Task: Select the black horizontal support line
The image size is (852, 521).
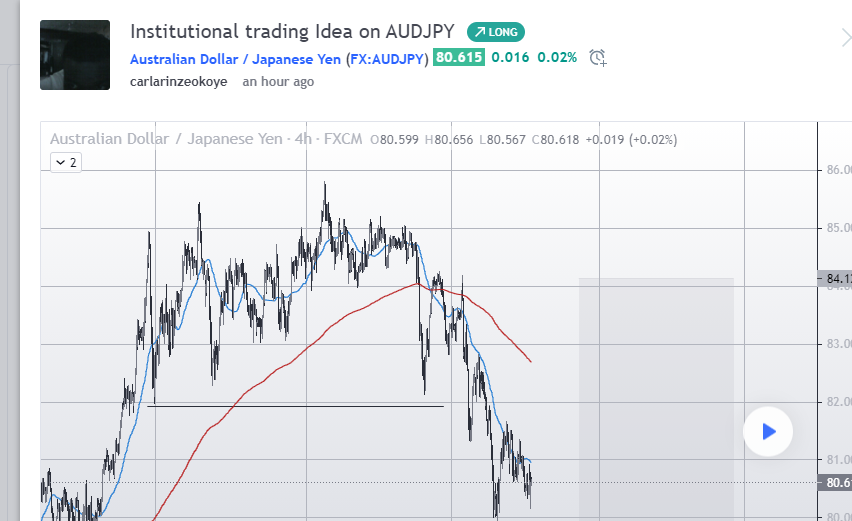Action: point(296,406)
